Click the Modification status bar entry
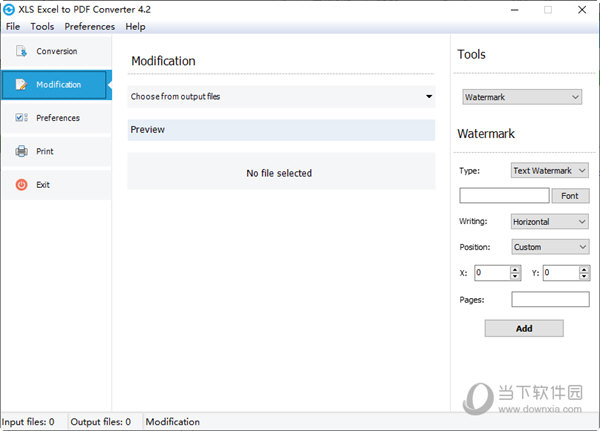This screenshot has height=431, width=600. coord(173,422)
